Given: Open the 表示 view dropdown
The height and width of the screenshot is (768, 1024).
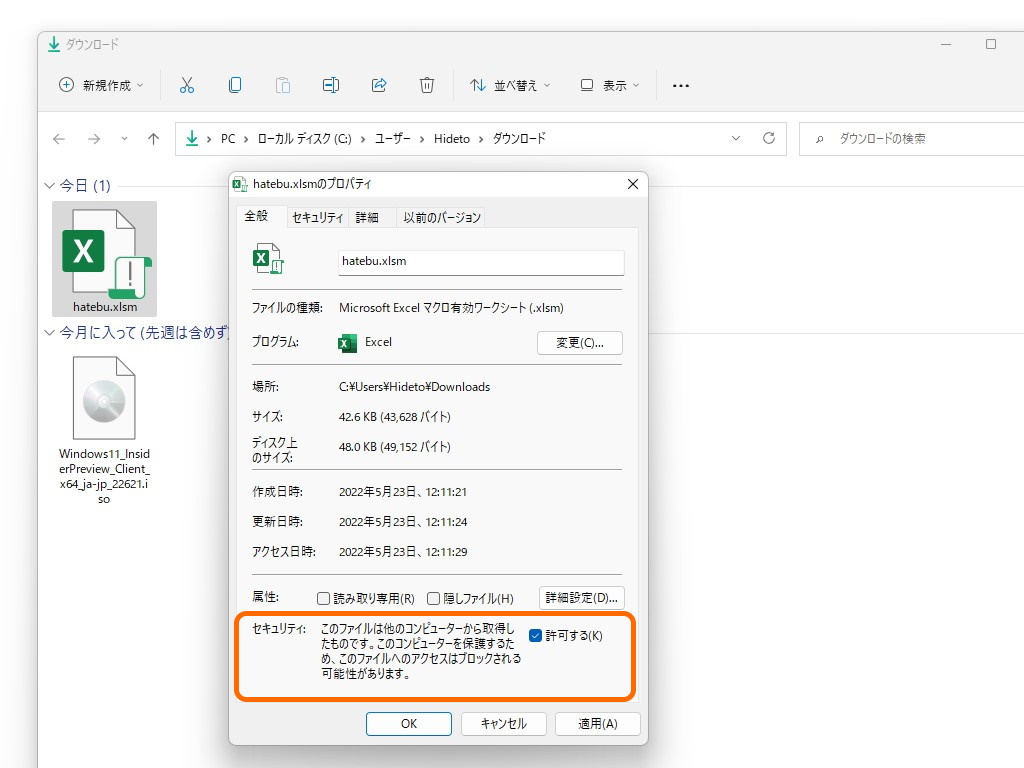Looking at the screenshot, I should (610, 85).
